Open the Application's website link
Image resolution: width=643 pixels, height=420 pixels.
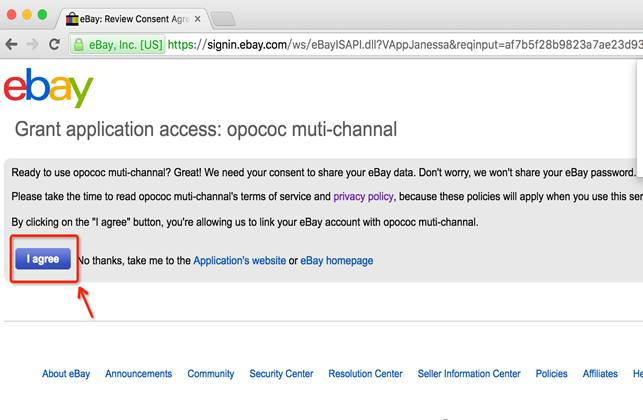(239, 261)
